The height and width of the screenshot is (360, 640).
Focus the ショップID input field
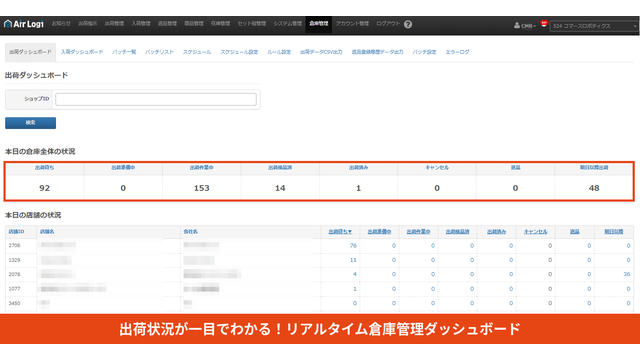coord(156,99)
